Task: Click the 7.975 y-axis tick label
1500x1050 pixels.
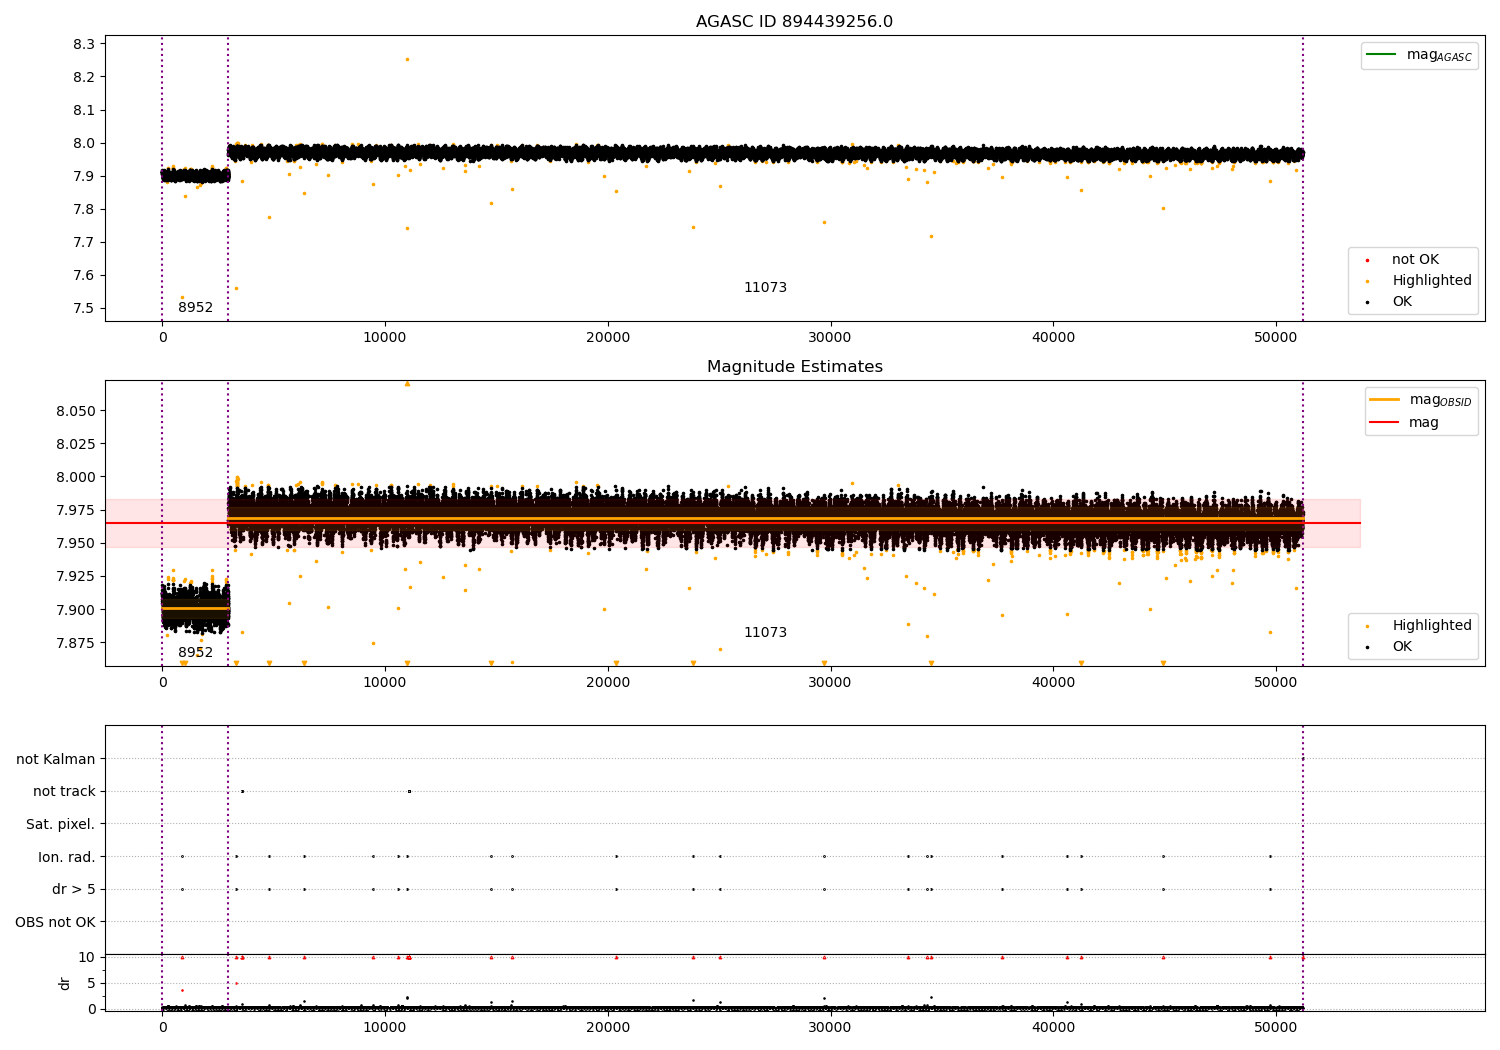Action: pos(76,510)
